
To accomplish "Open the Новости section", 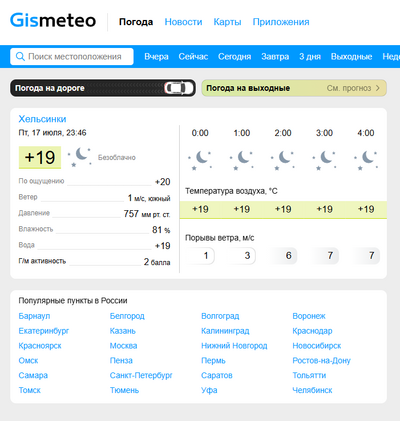I will point(183,22).
